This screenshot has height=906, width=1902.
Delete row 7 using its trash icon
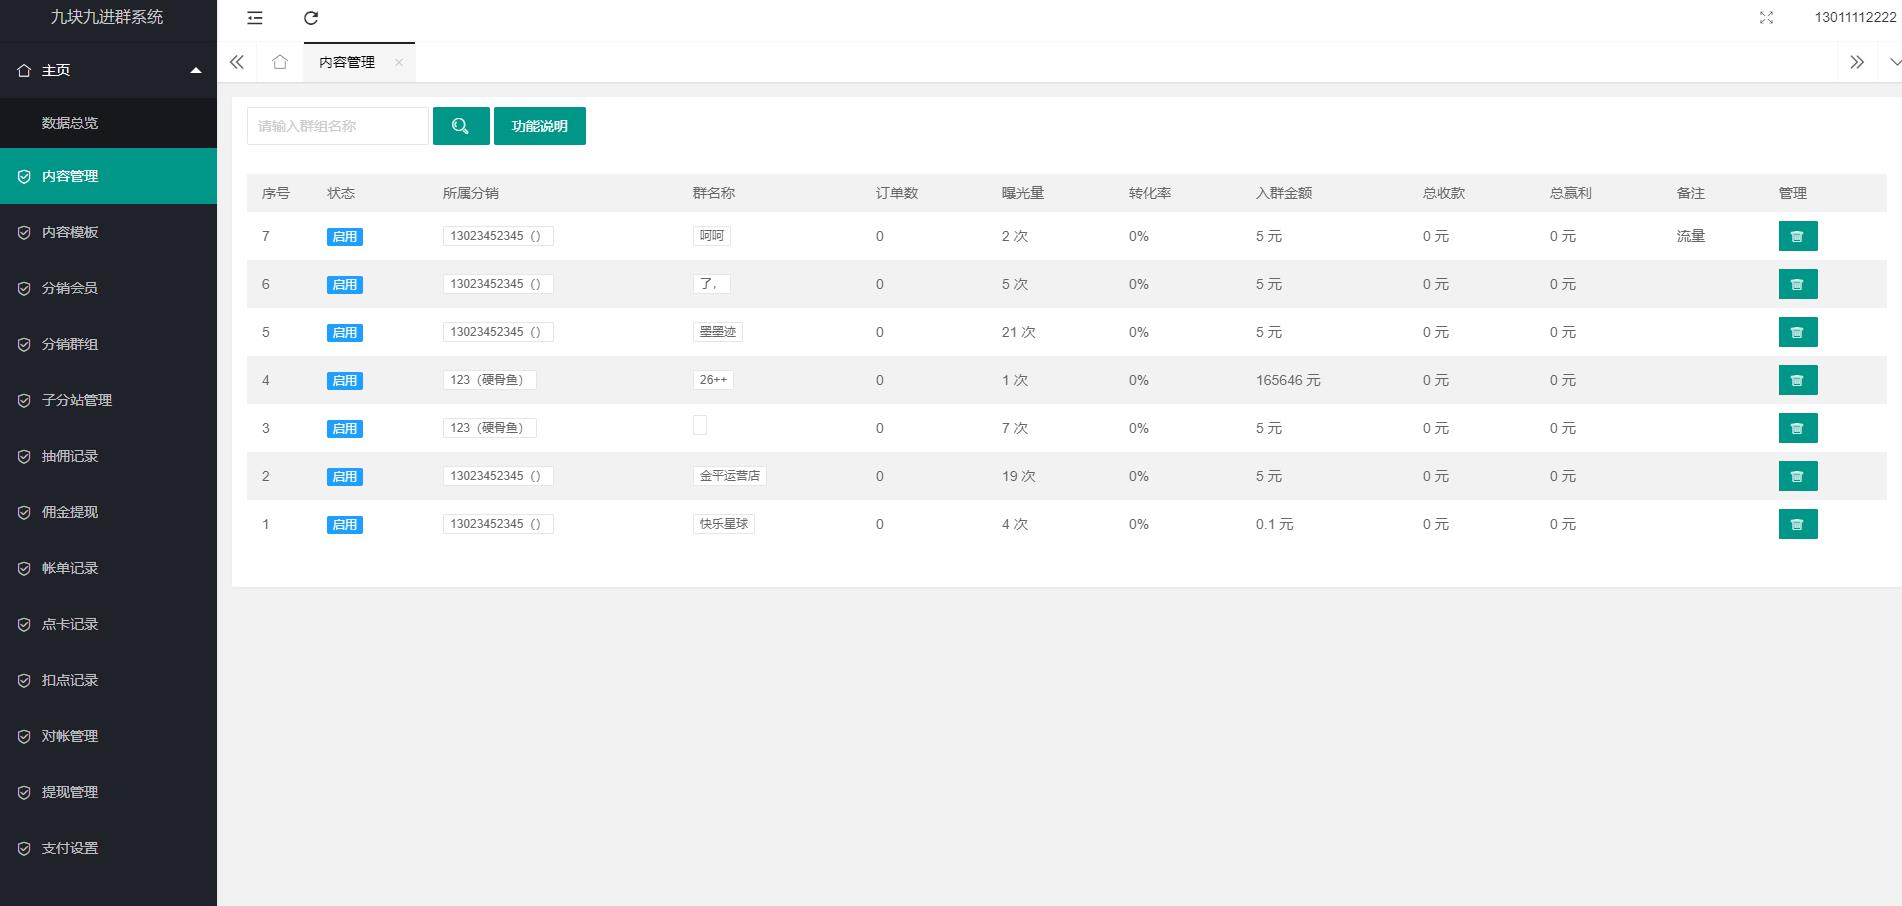coord(1797,236)
